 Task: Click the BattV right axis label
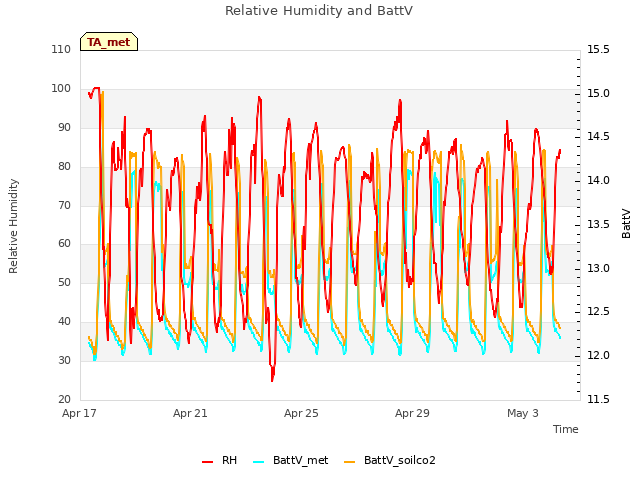626,223
